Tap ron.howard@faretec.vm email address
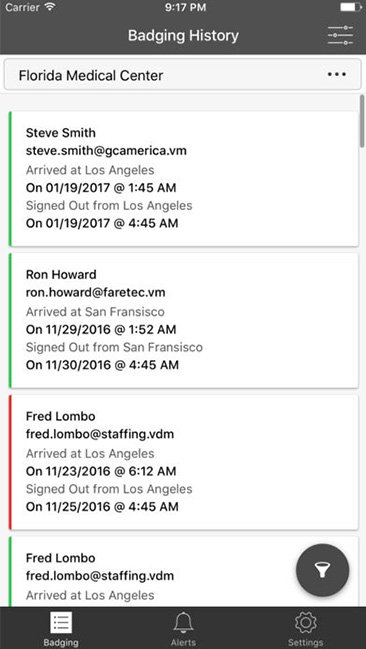The image size is (366, 649). 96,292
